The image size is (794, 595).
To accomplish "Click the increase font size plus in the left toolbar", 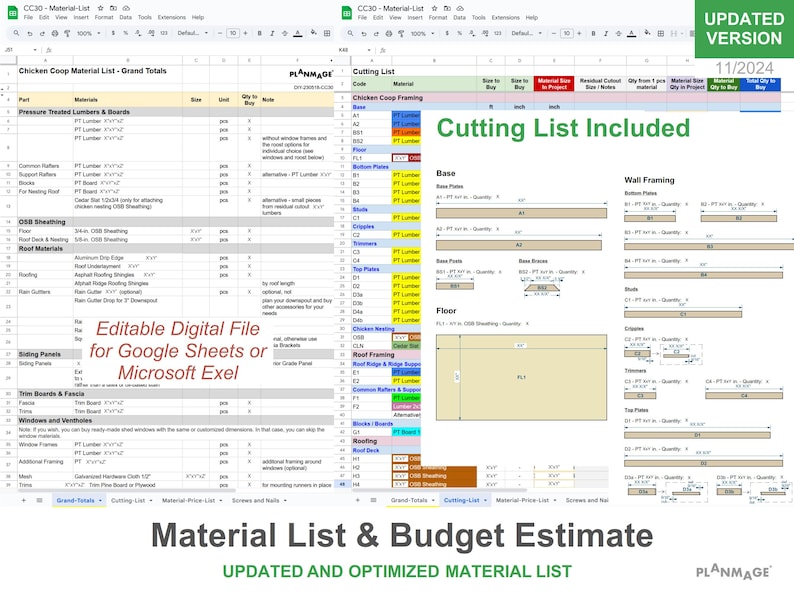I will [245, 33].
